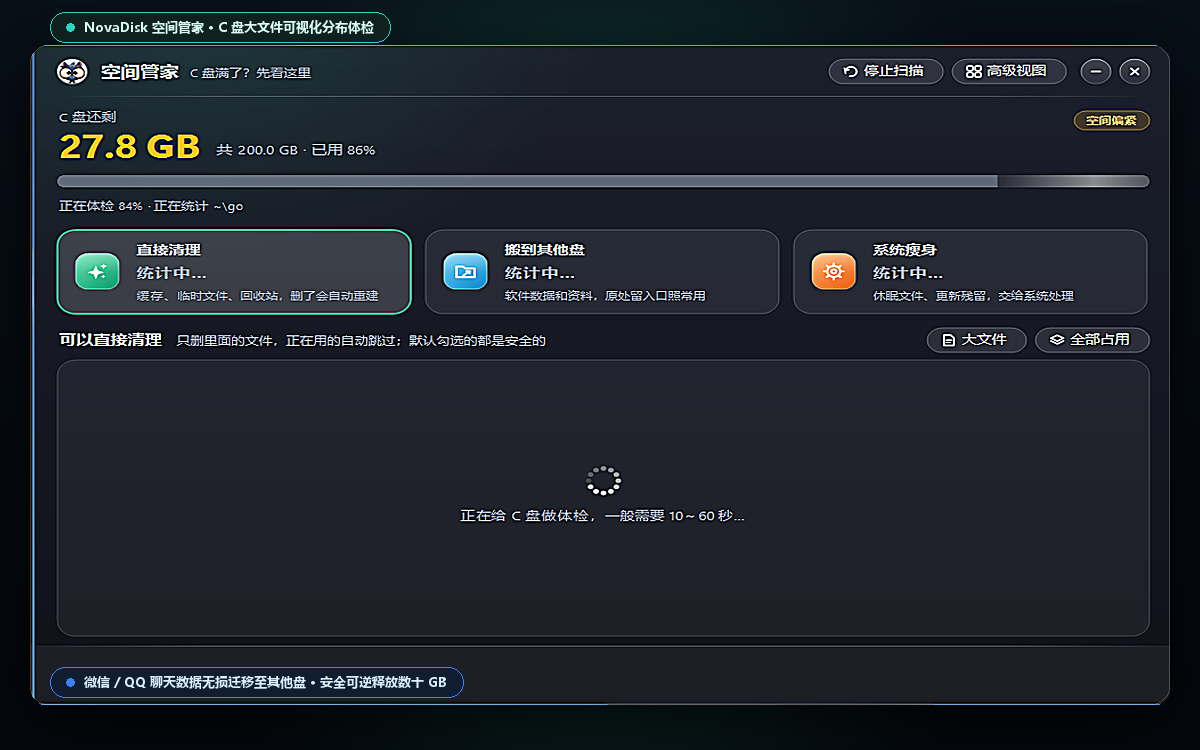Click the 空间管家 app title text
Screen dimensions: 1200x750
point(139,72)
